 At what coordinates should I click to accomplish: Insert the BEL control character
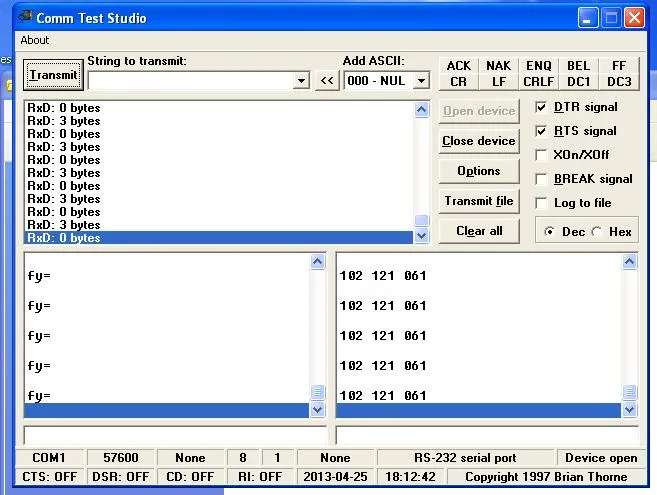[578, 66]
